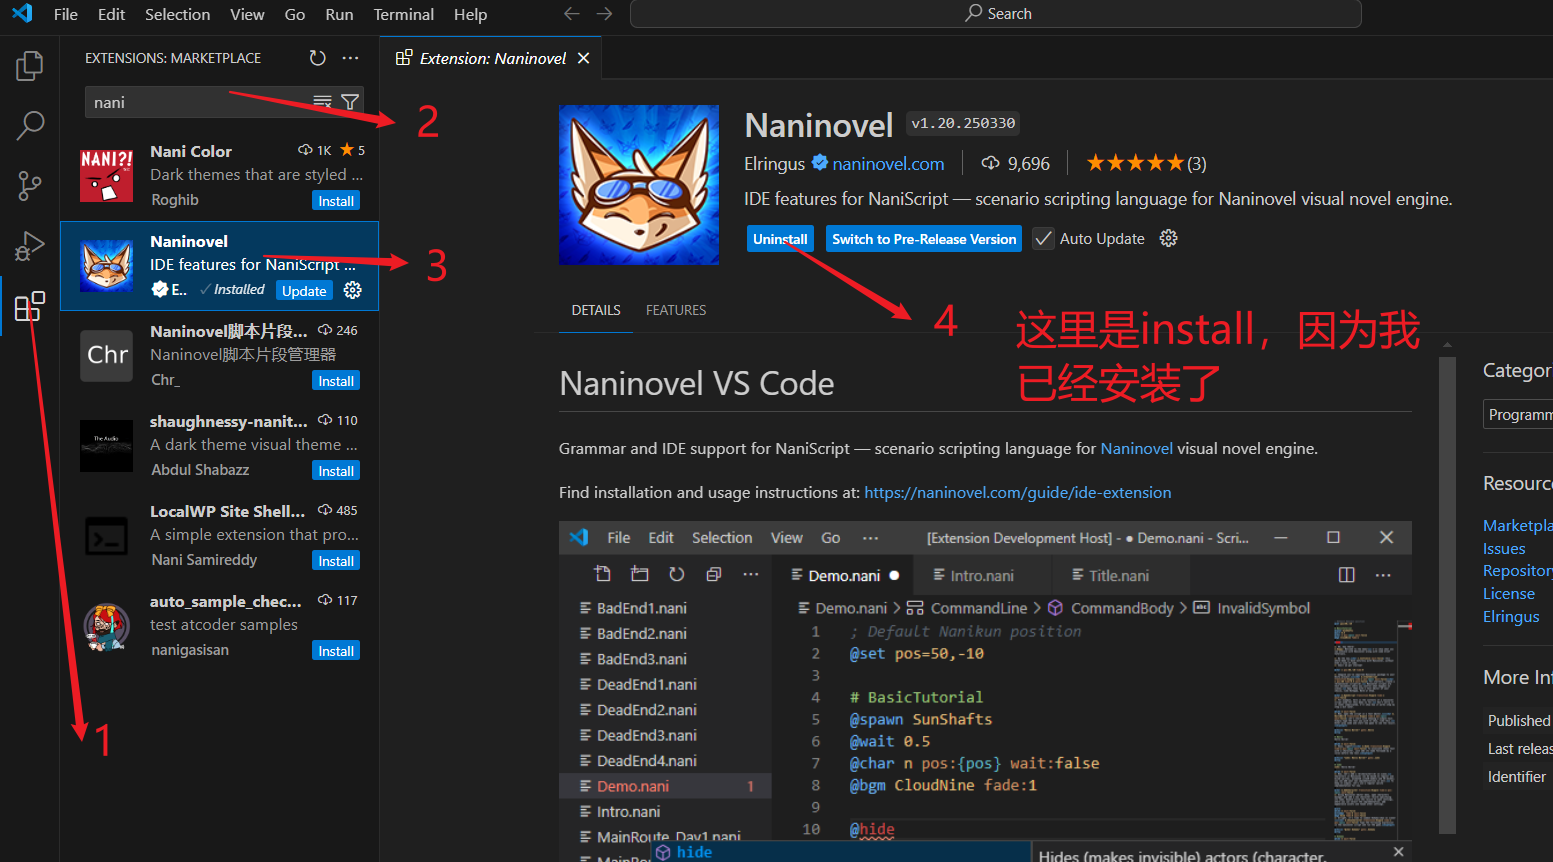Open the Terminal menu
Screen dimensions: 1553x862
pyautogui.click(x=404, y=14)
